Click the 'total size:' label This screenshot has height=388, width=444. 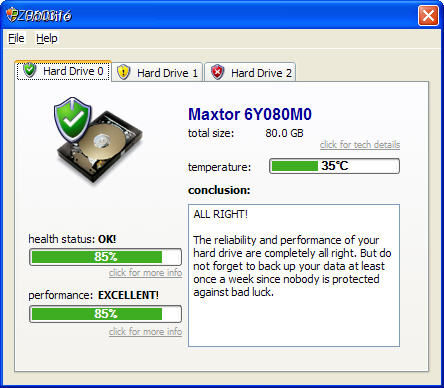click(x=211, y=133)
